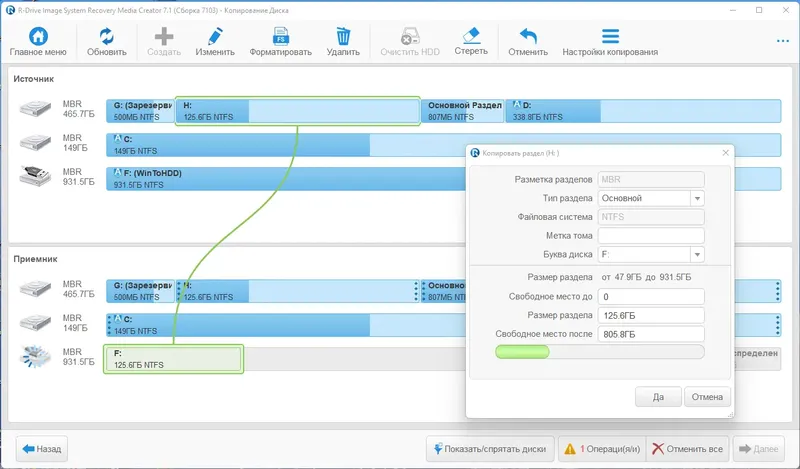Click the NTFS Файловая система field
Screen dimensions: 800x469
pyautogui.click(x=651, y=217)
